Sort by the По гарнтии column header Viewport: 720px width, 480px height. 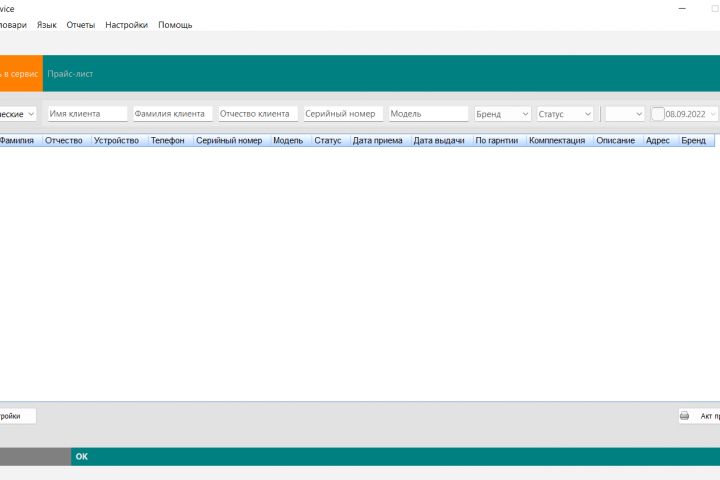point(500,141)
